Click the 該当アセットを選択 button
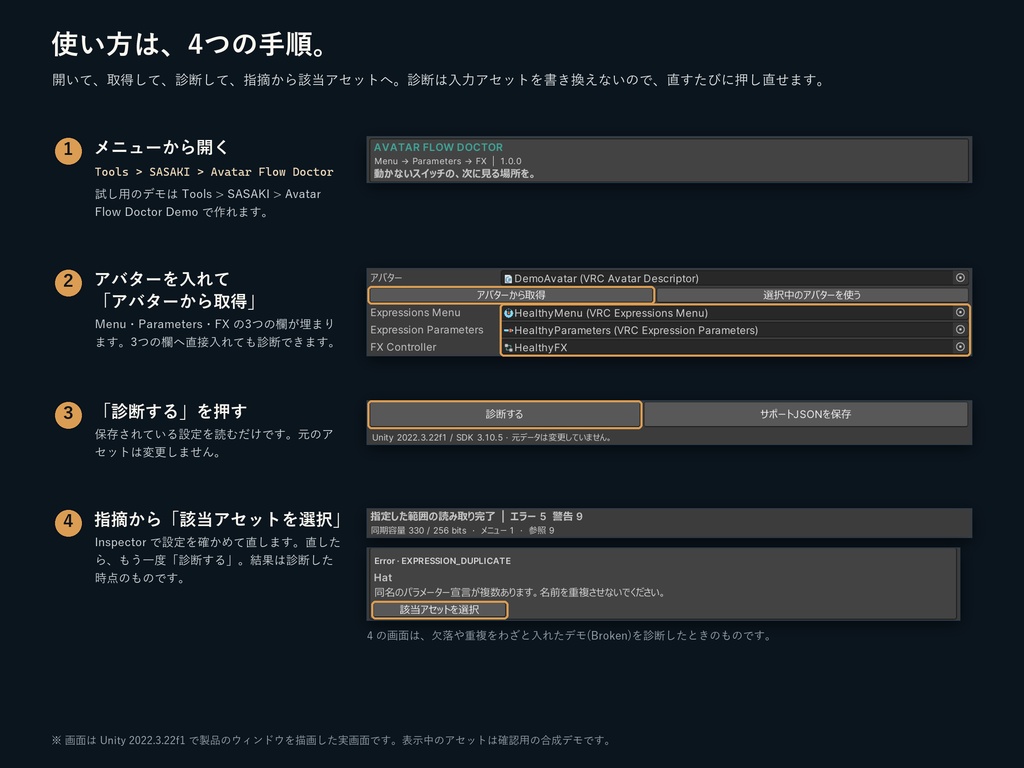This screenshot has height=768, width=1024. click(440, 610)
